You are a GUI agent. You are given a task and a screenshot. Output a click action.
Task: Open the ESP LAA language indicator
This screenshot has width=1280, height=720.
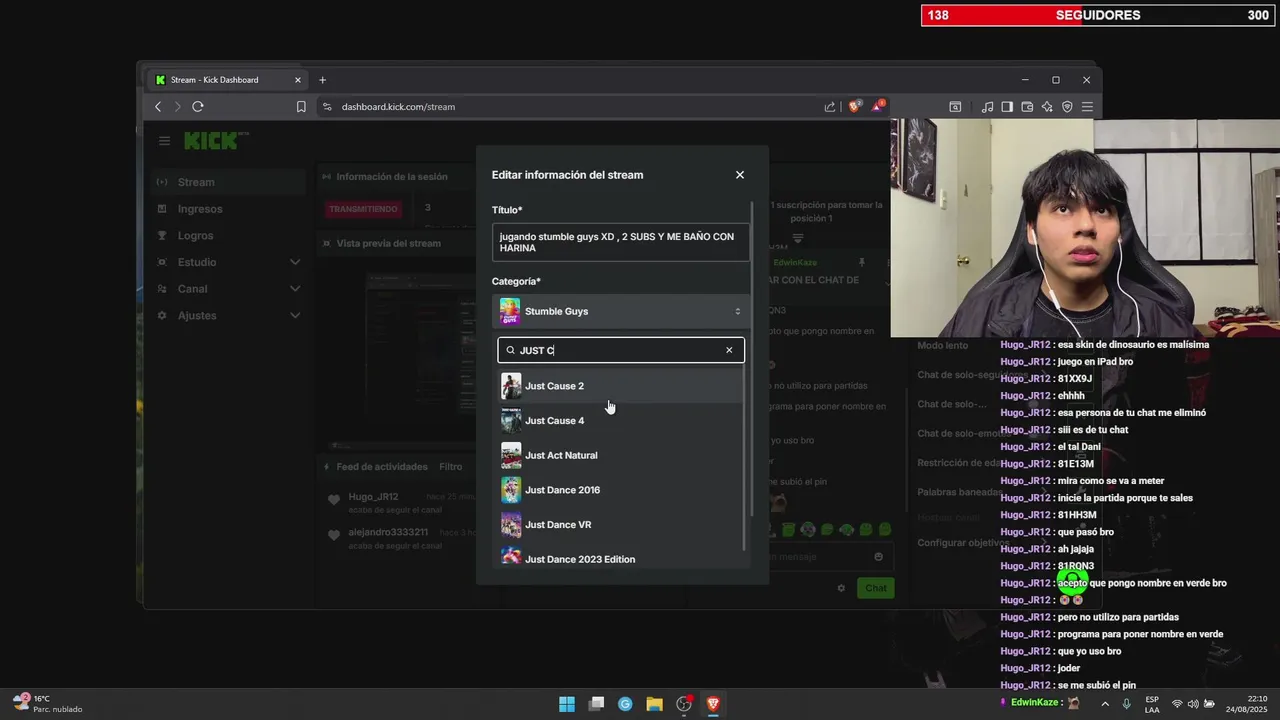tap(1152, 704)
